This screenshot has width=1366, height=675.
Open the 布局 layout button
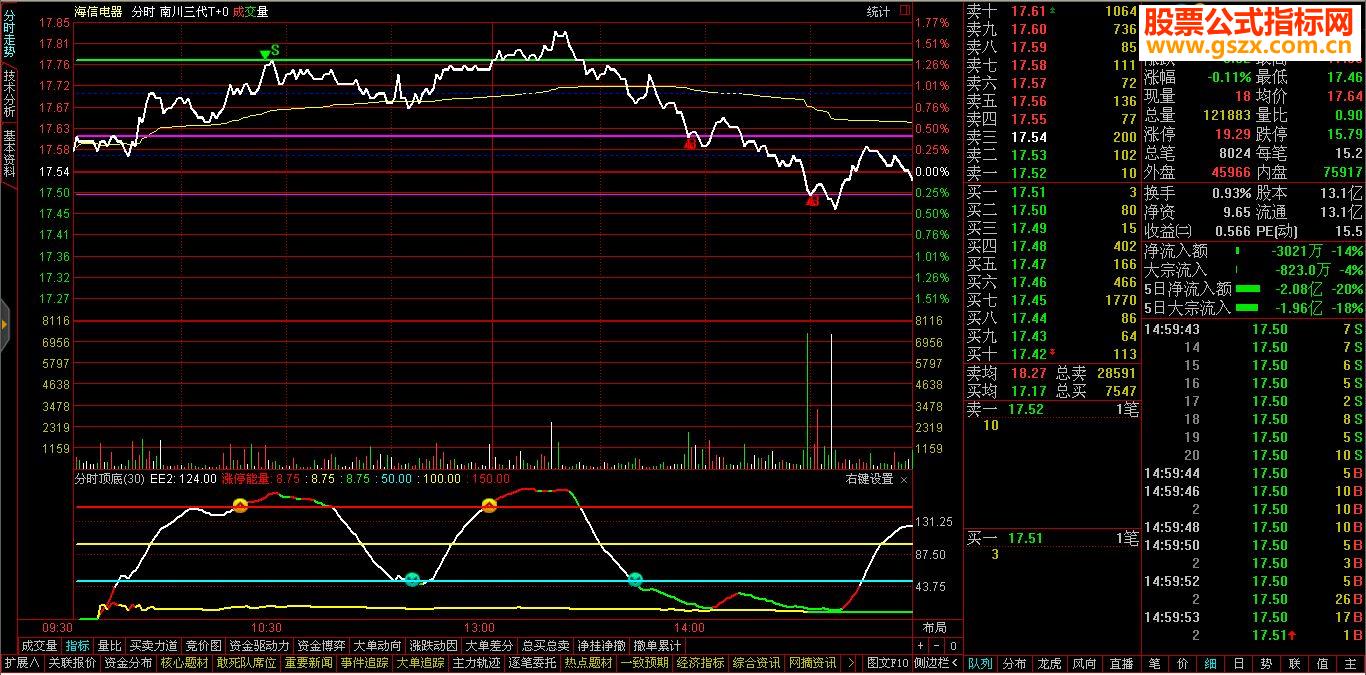pos(934,628)
